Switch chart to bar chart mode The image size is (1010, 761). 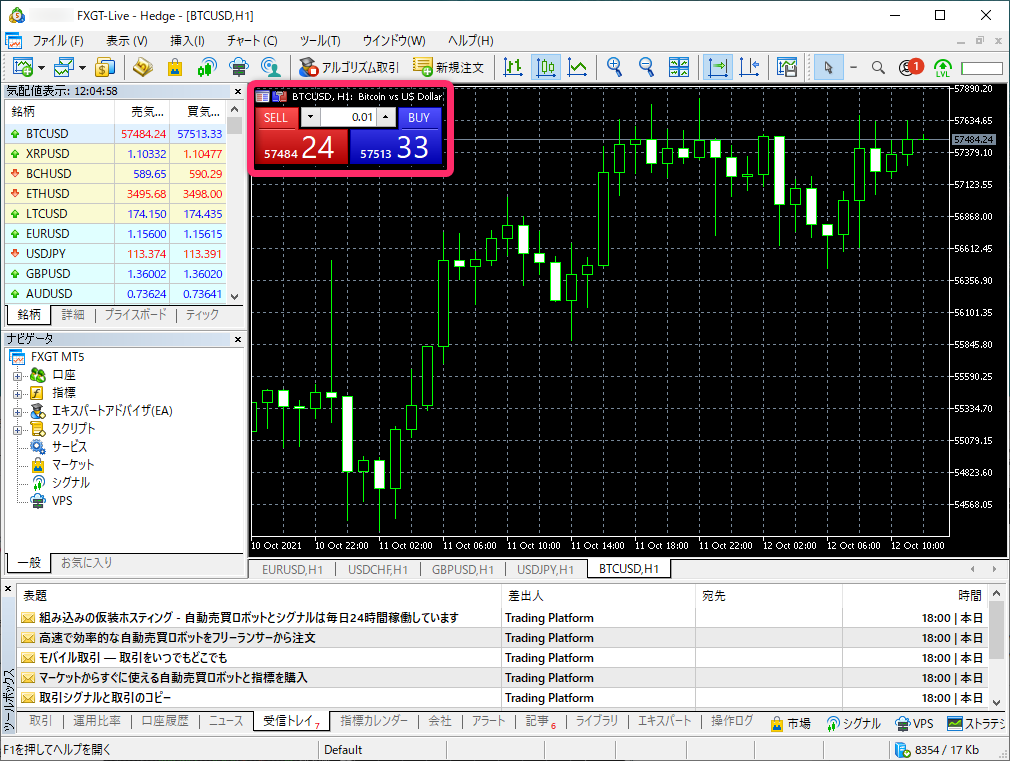point(513,67)
